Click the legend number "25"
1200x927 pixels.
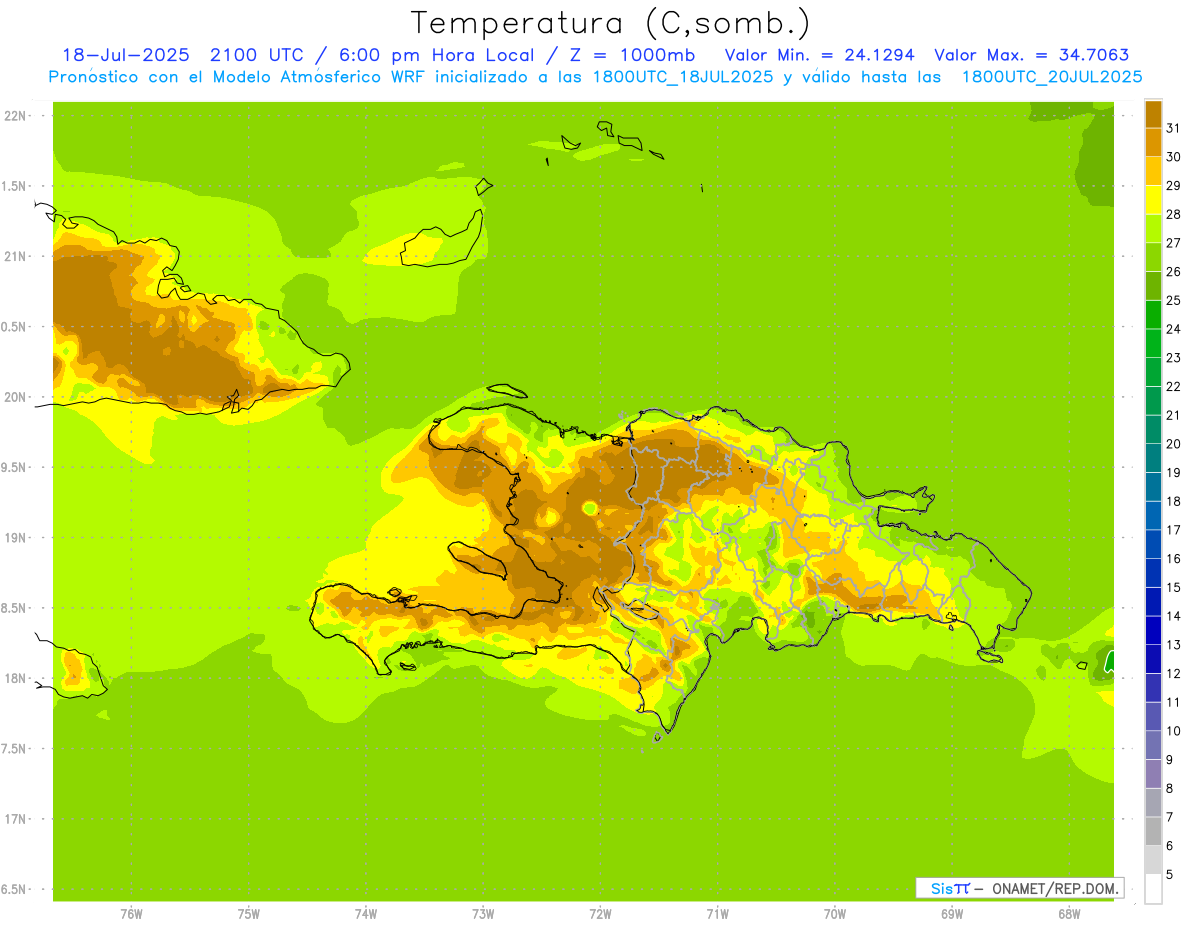click(x=1173, y=300)
